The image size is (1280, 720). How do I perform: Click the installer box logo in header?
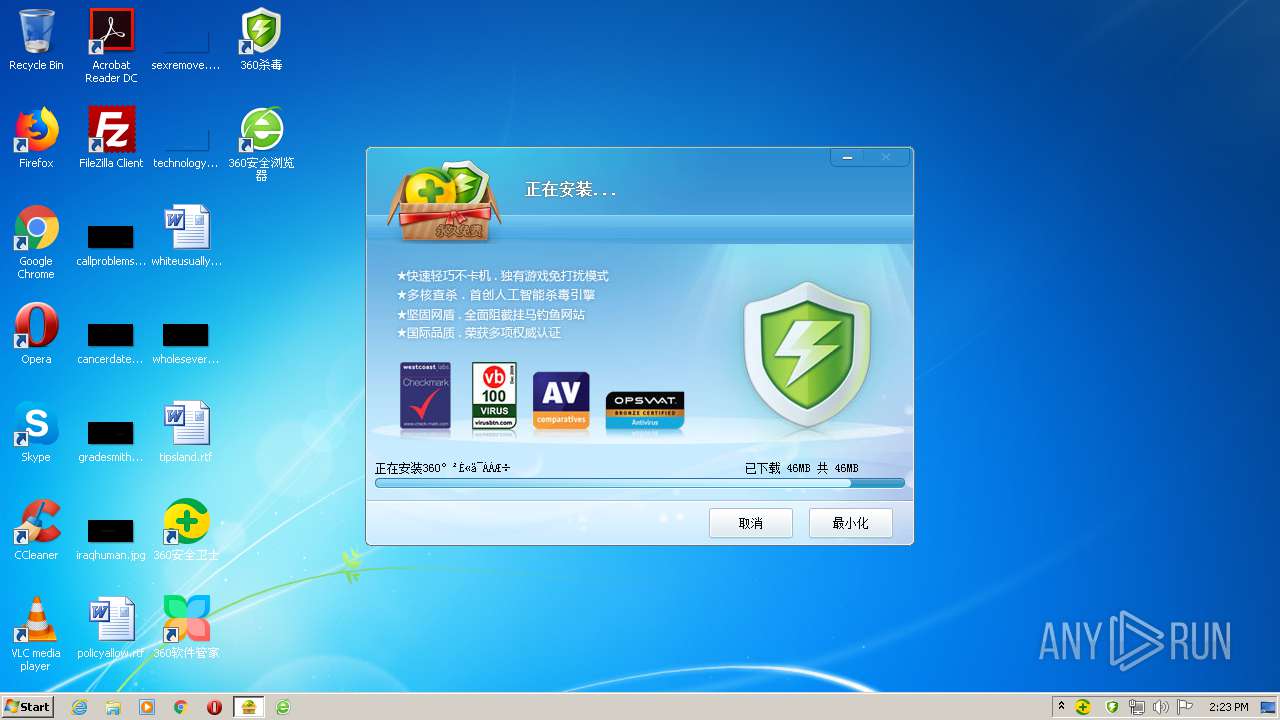pyautogui.click(x=443, y=203)
